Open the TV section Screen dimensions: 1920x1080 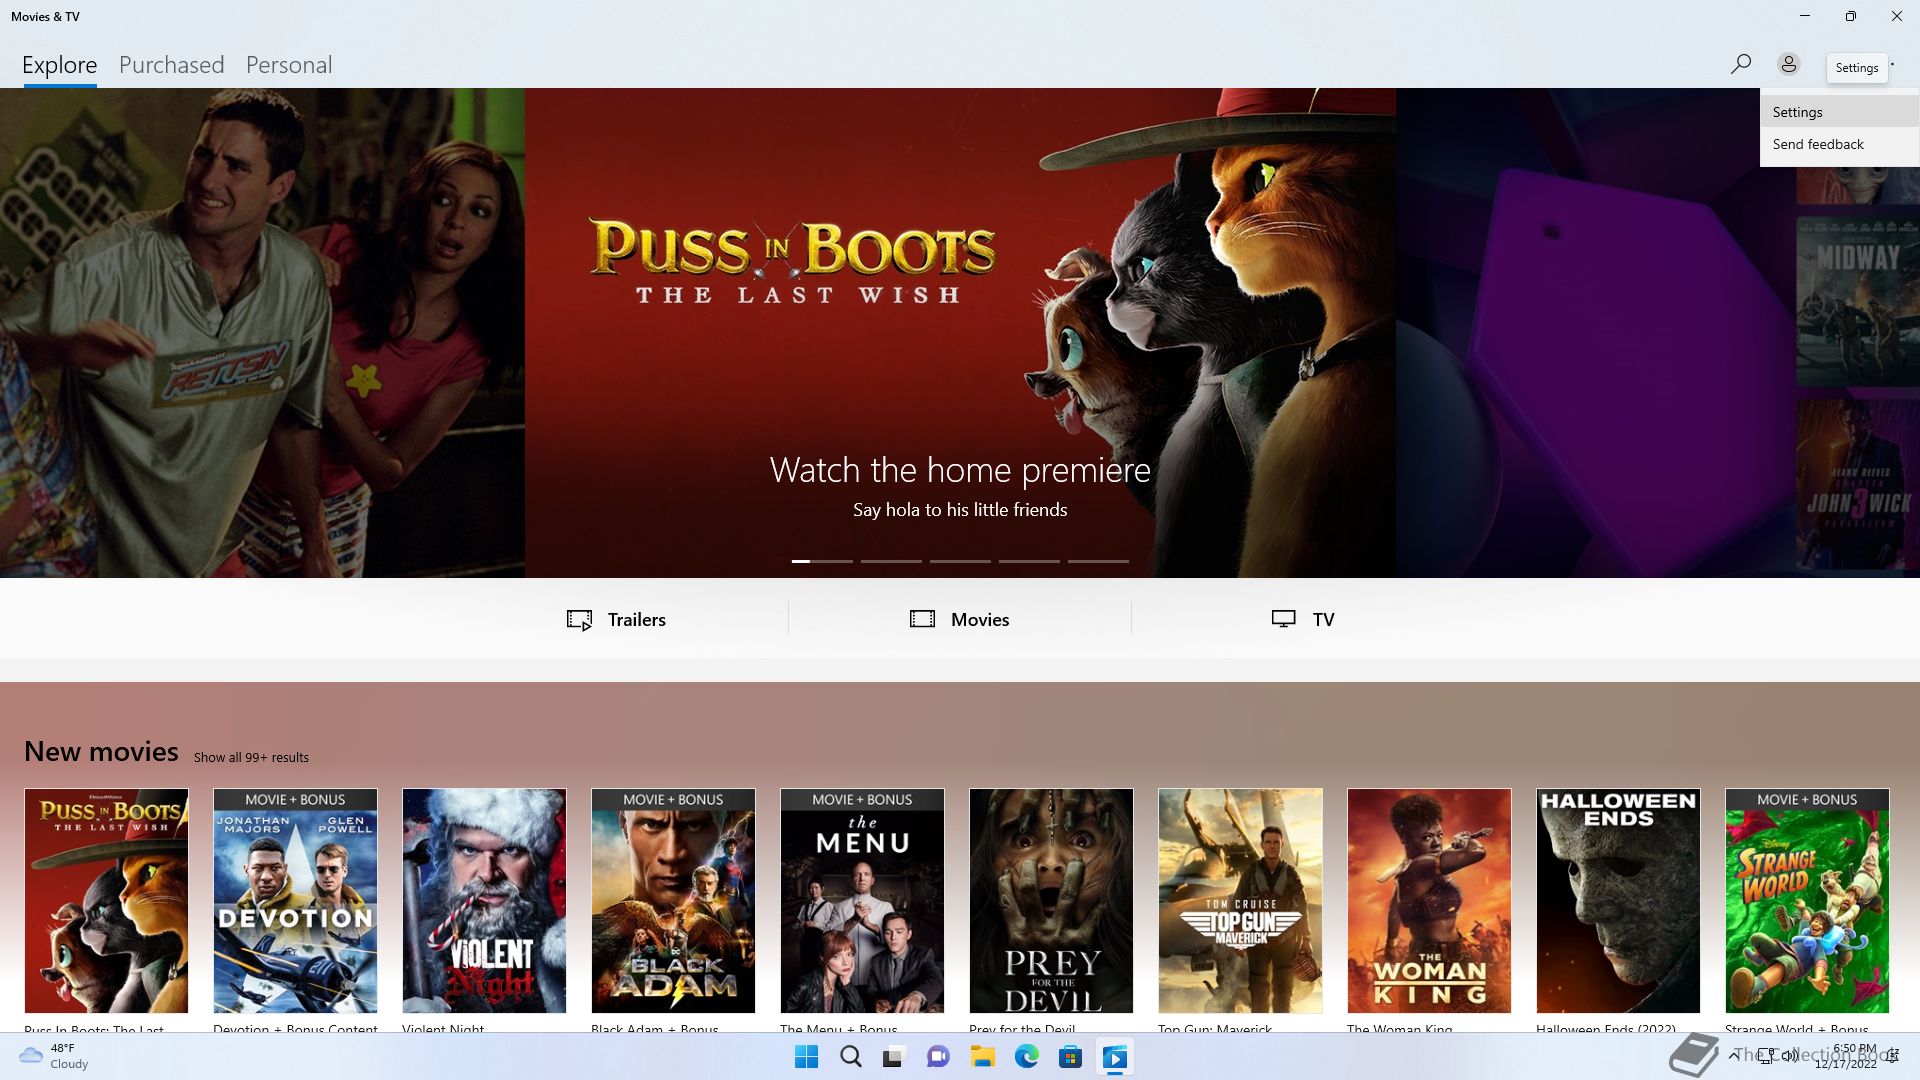coord(1303,620)
